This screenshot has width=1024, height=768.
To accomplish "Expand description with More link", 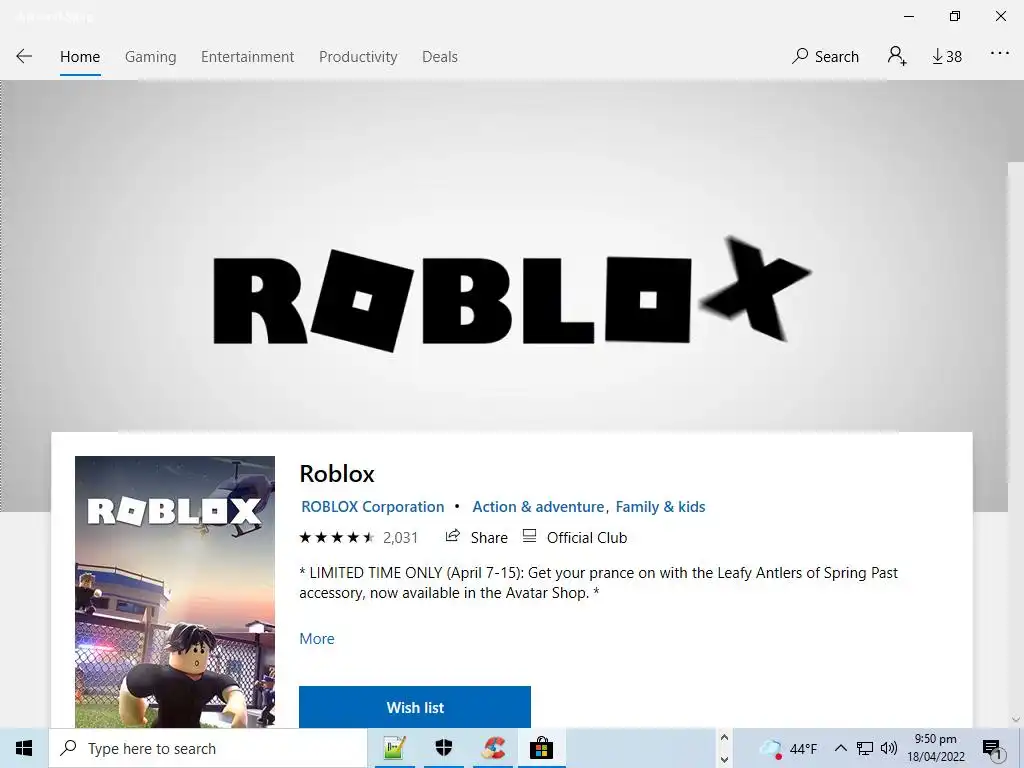I will (x=317, y=639).
